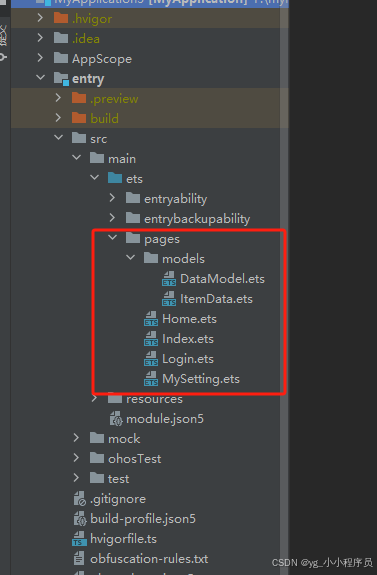The height and width of the screenshot is (575, 377).
Task: Click the .preview orange folder icon
Action: (79, 98)
